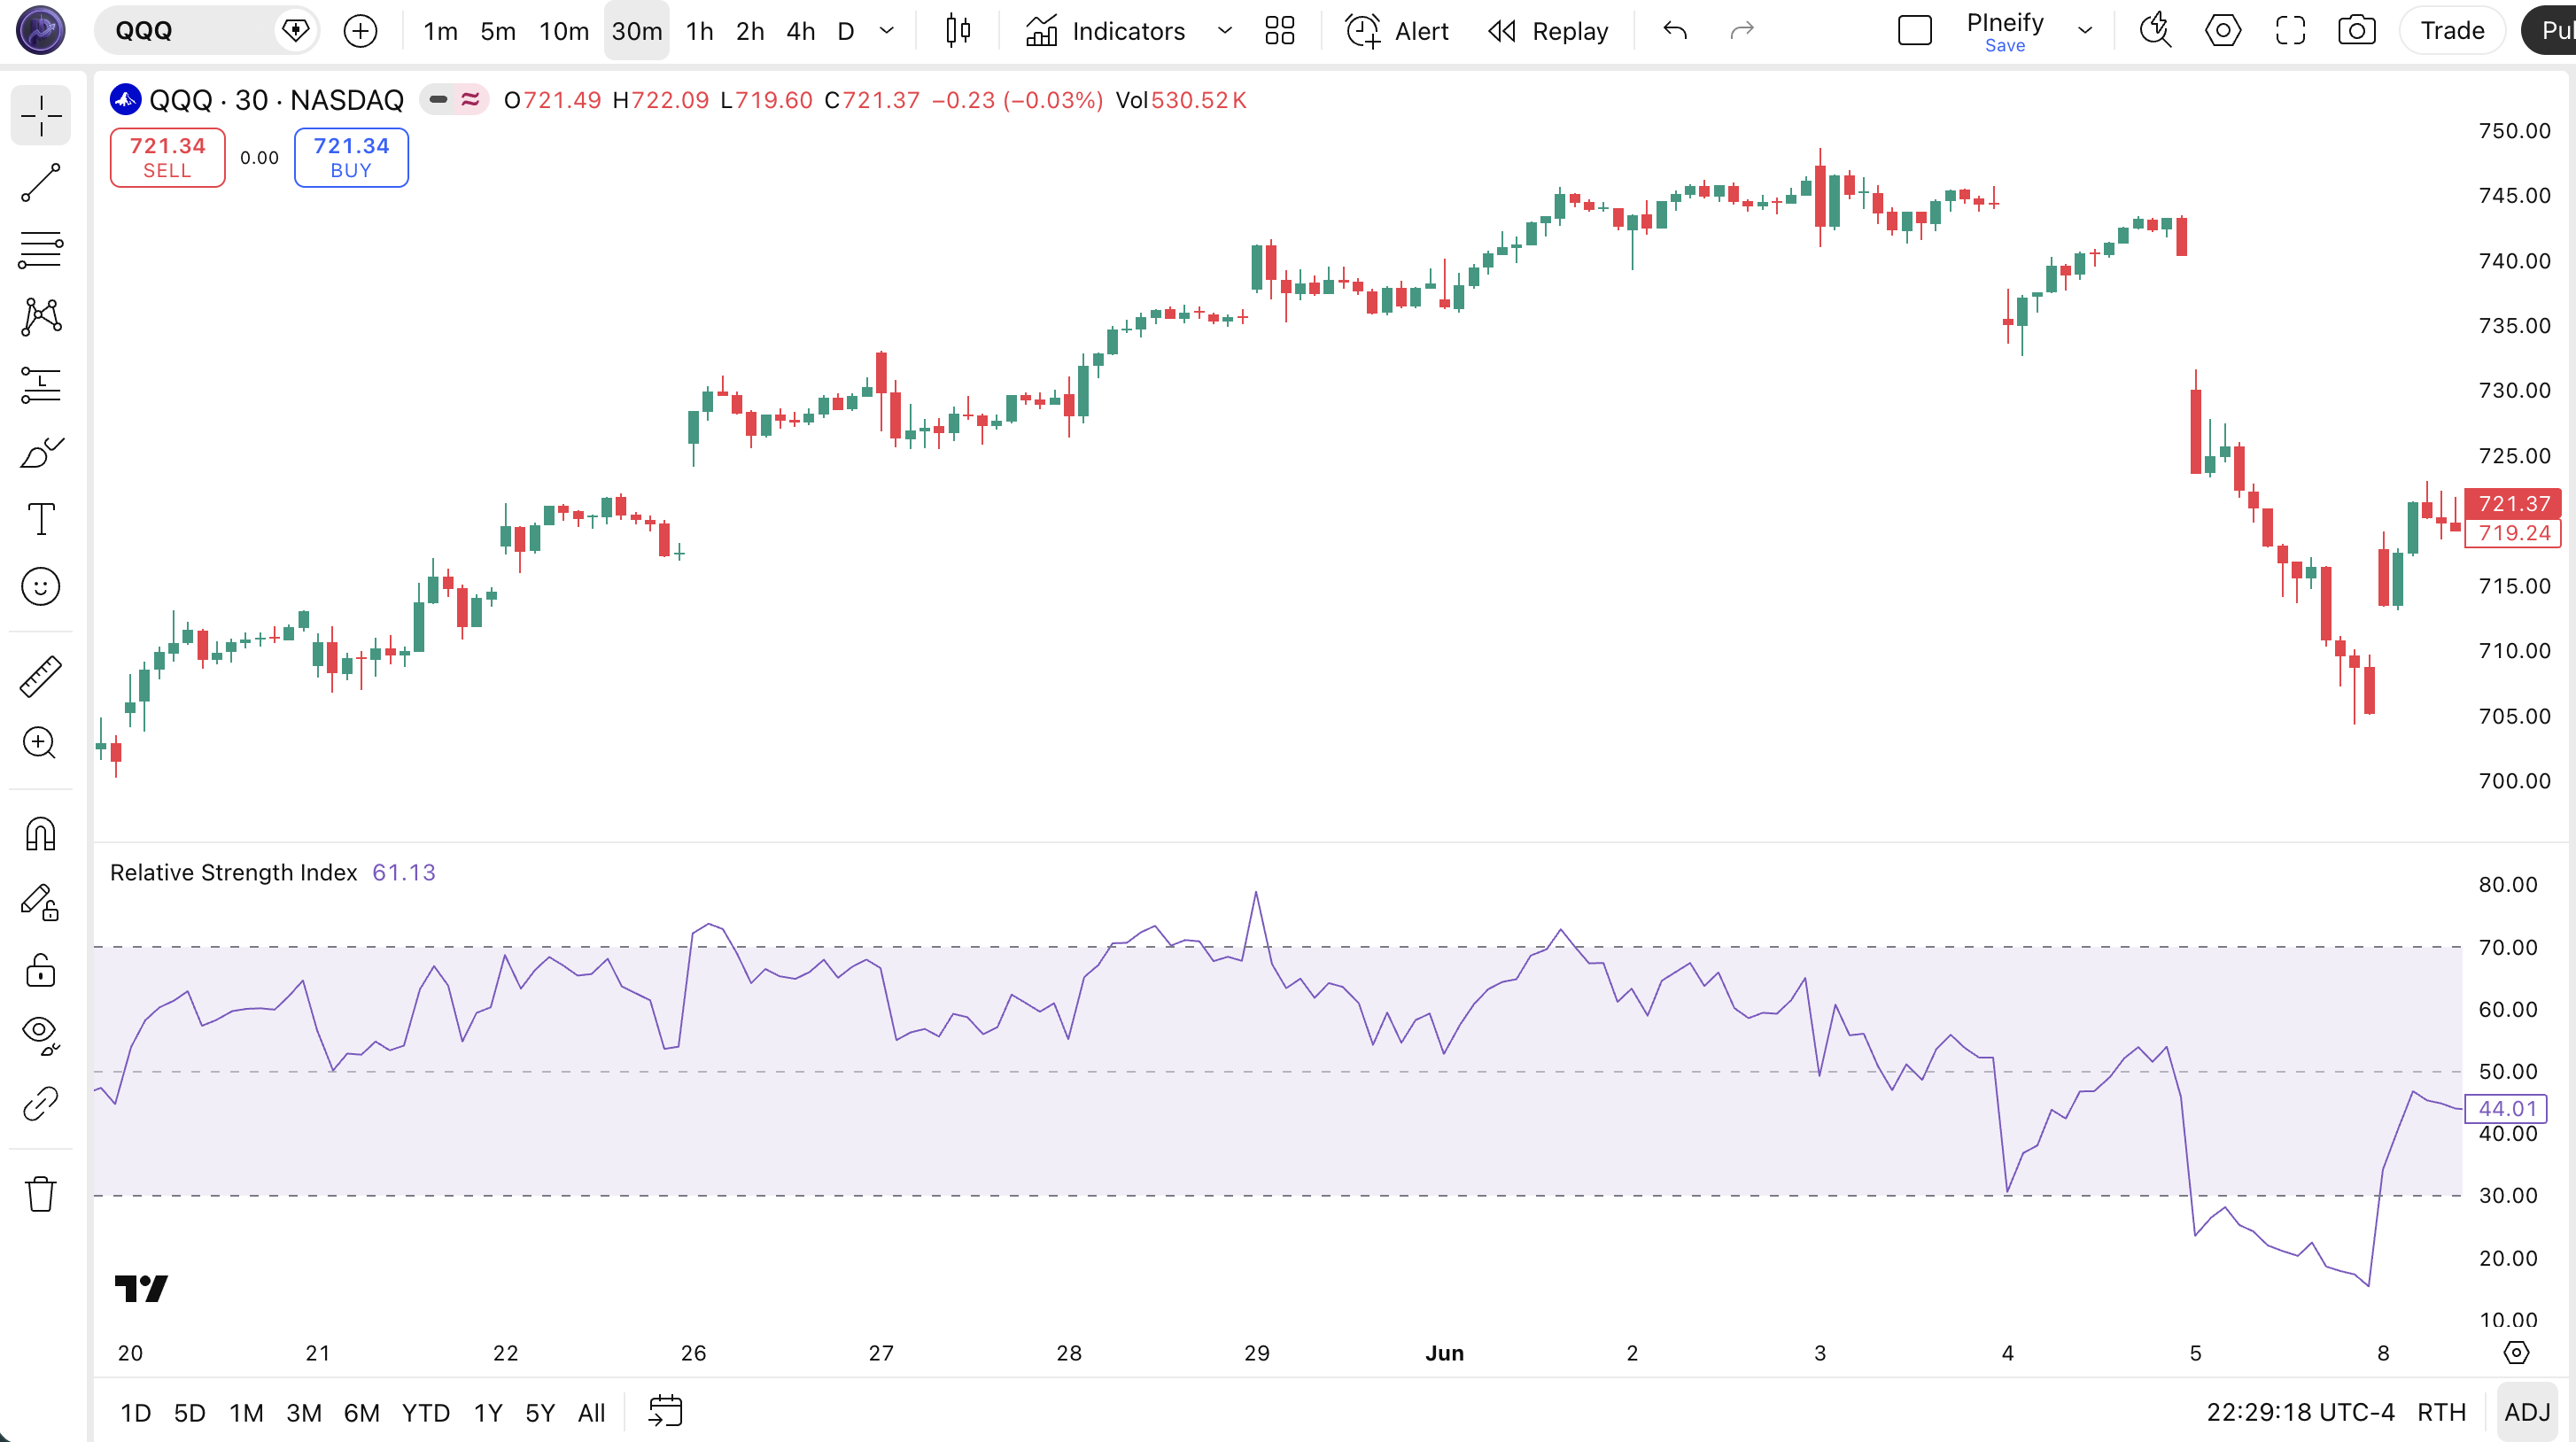2576x1442 pixels.
Task: Toggle the ADJ adjusted data button
Action: click(2527, 1413)
